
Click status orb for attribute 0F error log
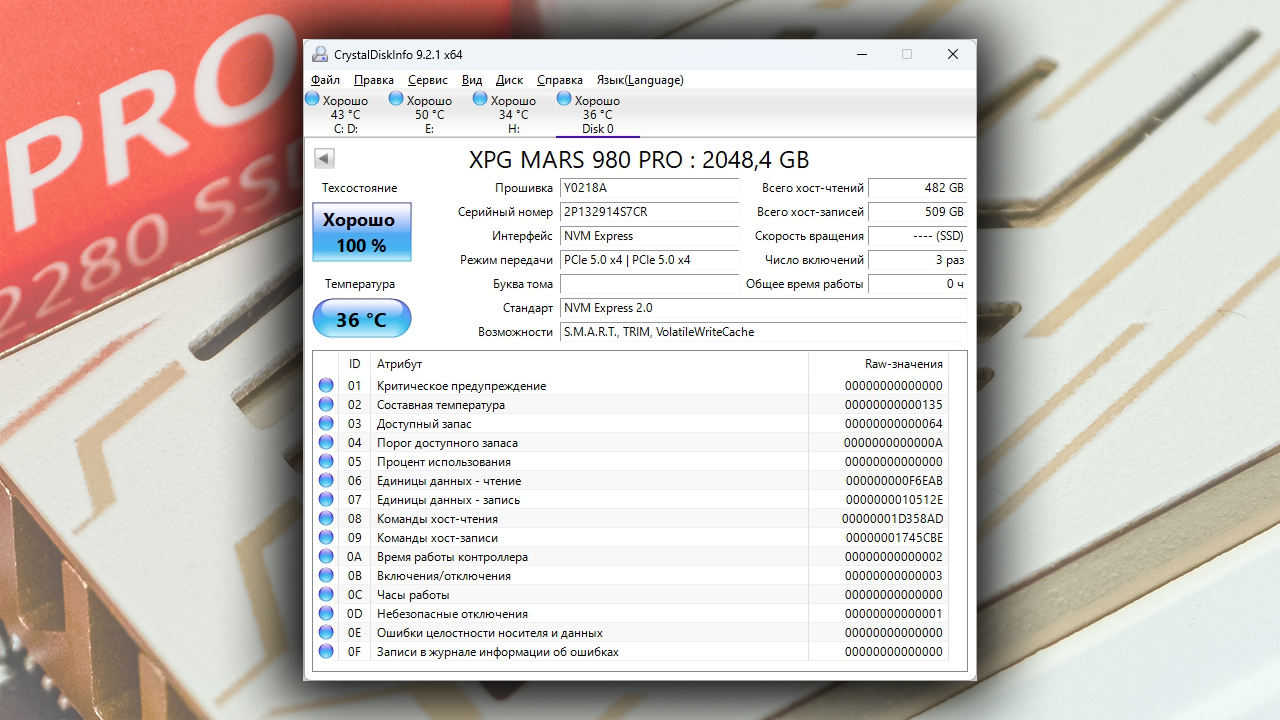326,652
